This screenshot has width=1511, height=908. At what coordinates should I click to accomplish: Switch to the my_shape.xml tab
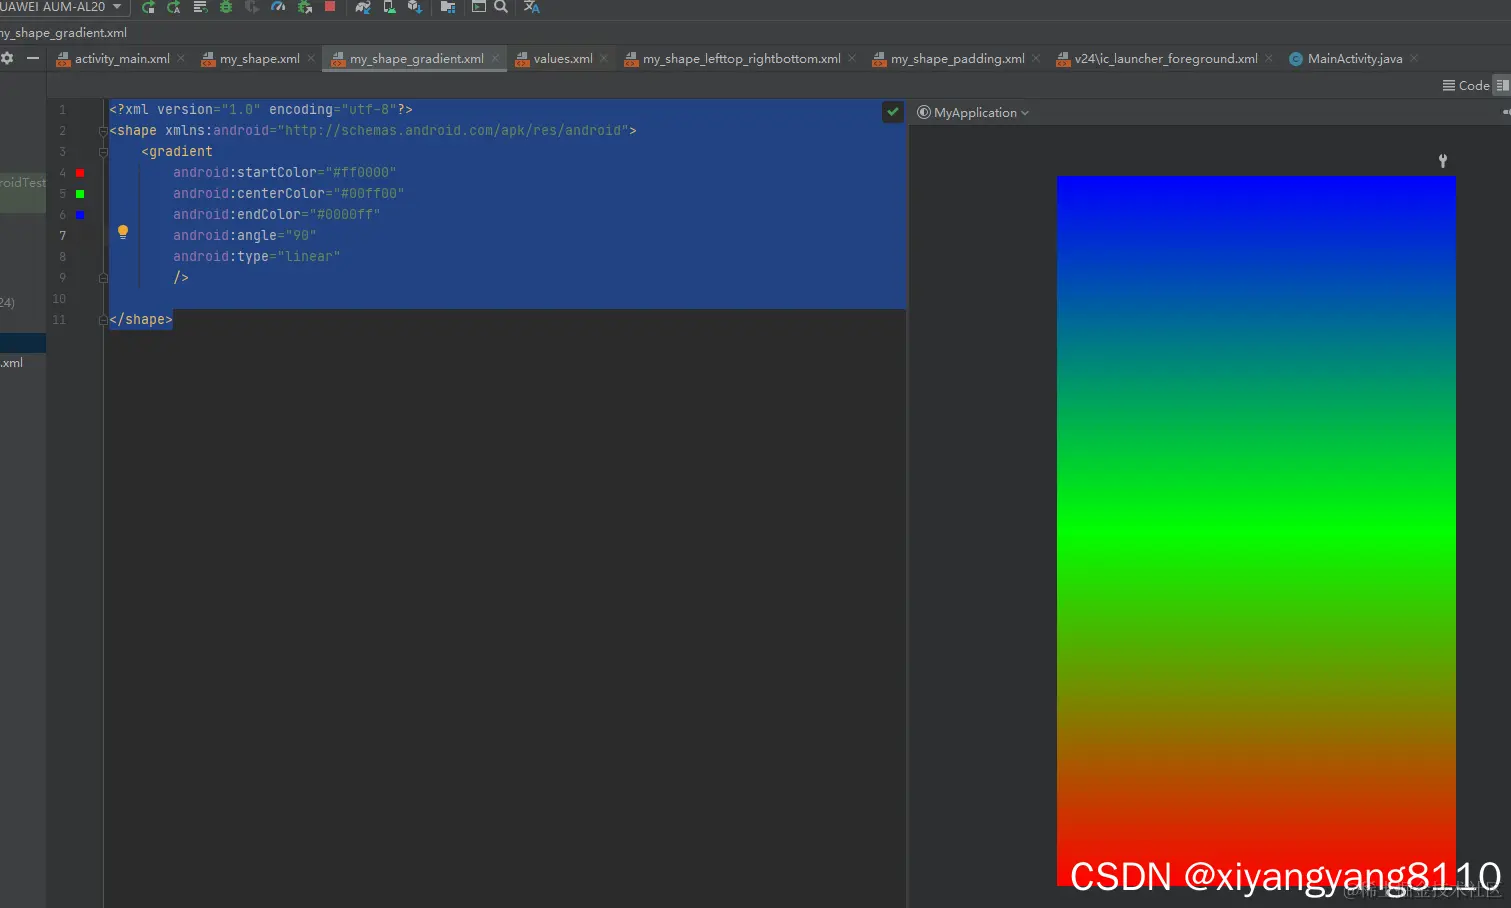click(259, 59)
